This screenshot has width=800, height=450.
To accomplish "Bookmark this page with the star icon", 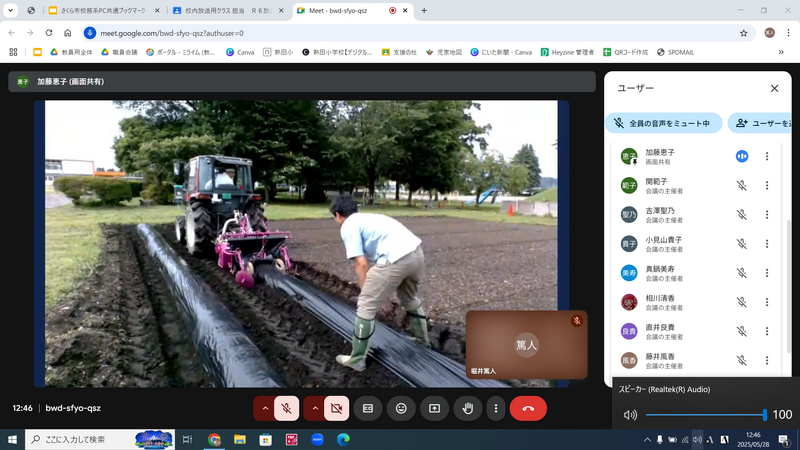I will (x=743, y=32).
